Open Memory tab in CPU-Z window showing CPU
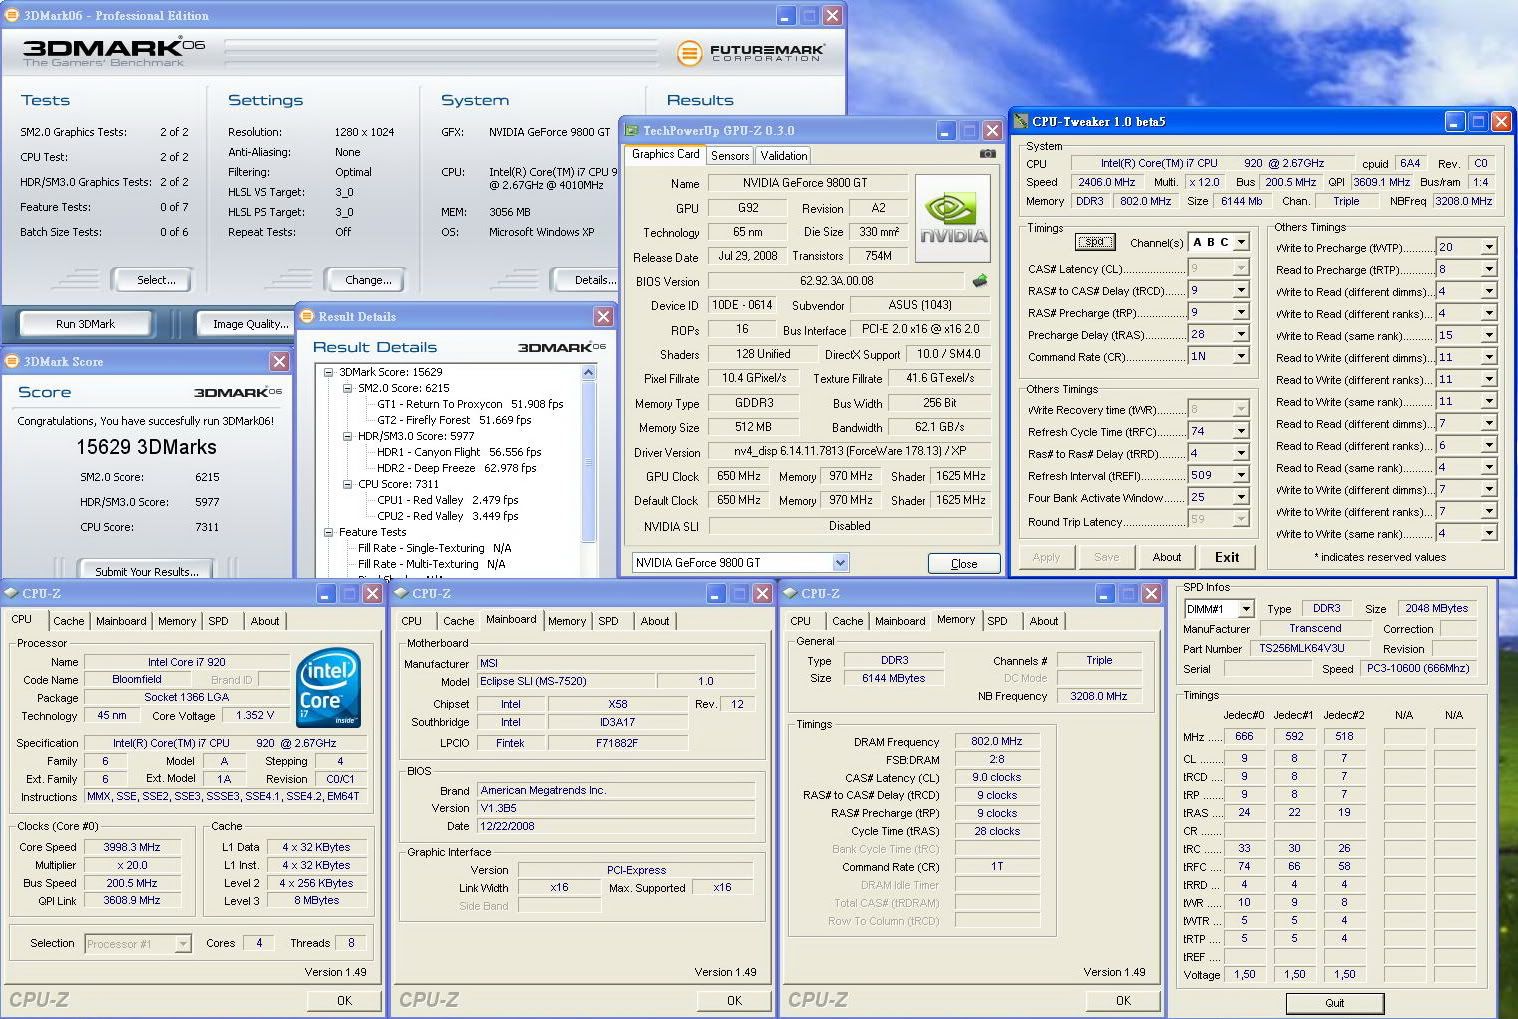This screenshot has width=1518, height=1019. pos(177,621)
